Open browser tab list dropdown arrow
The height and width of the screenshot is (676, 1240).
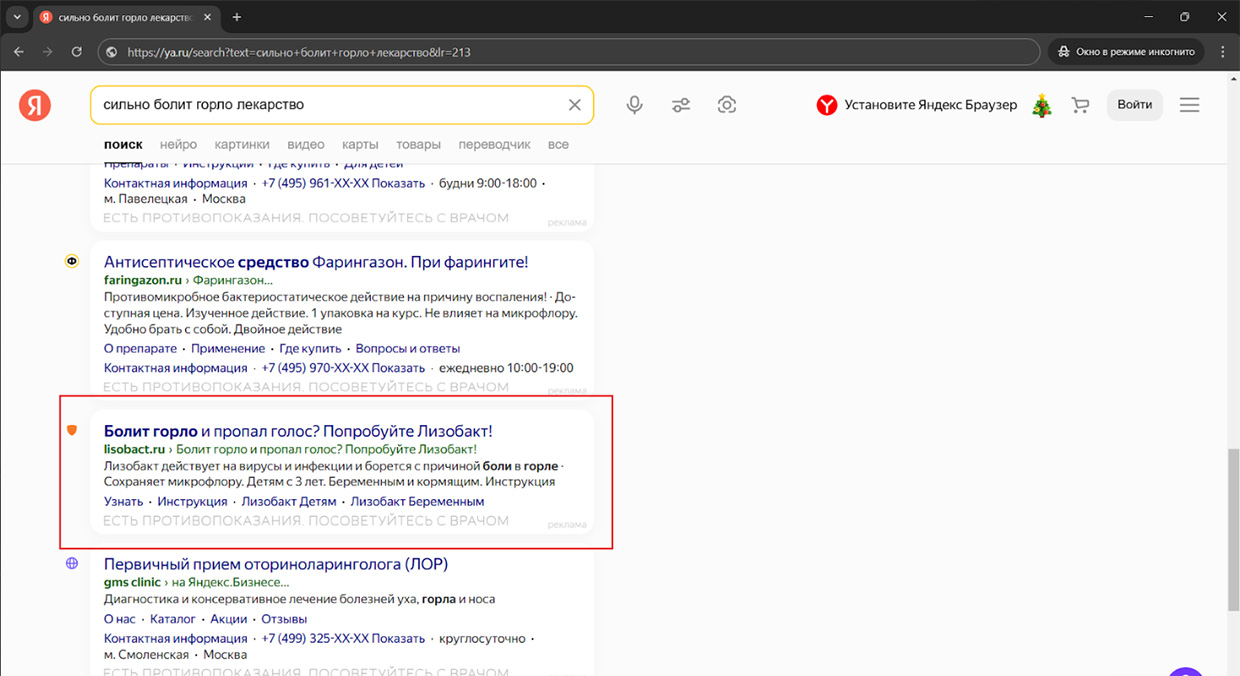(17, 17)
